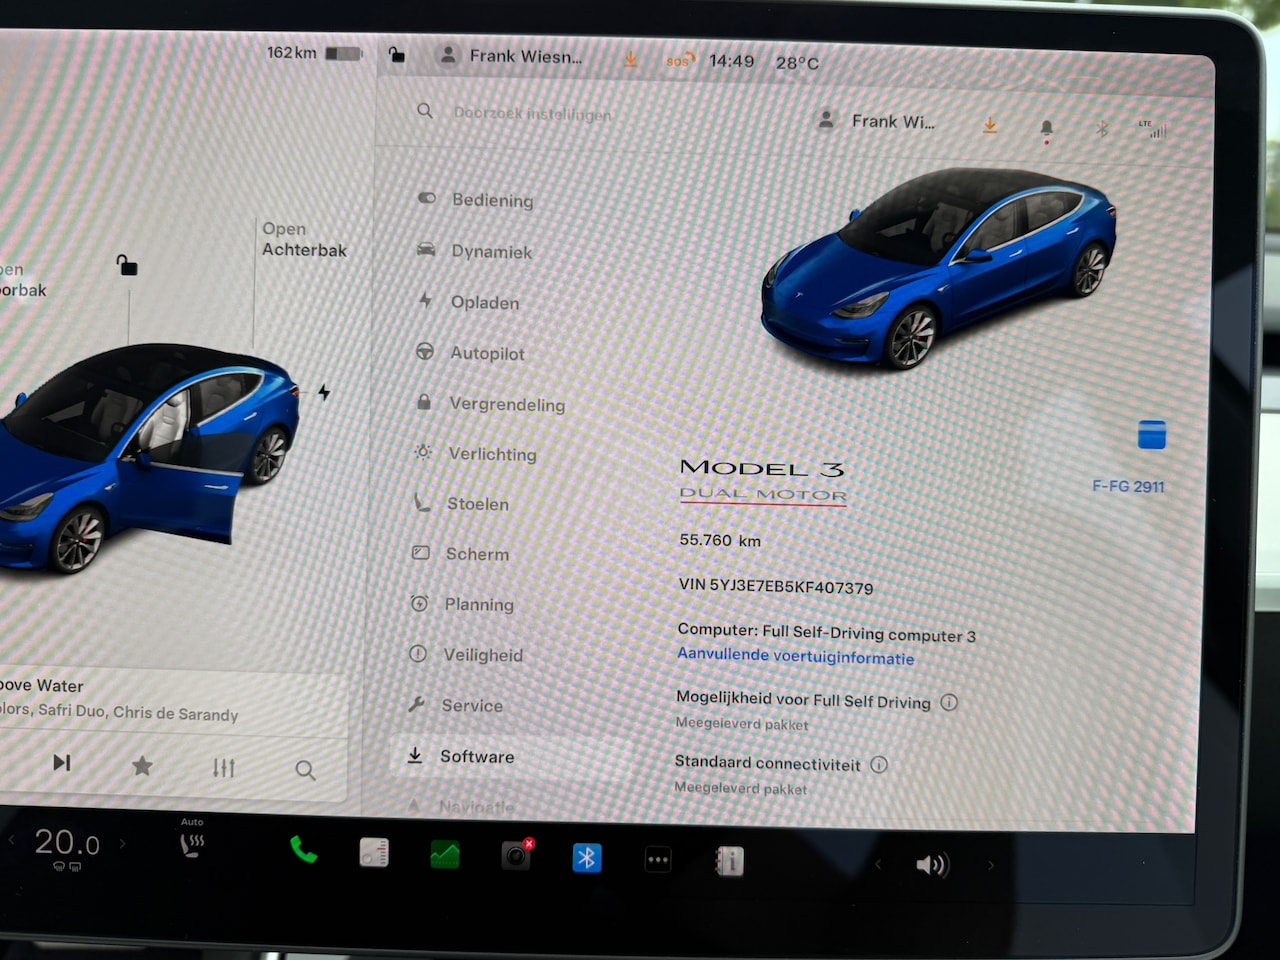The width and height of the screenshot is (1280, 960).
Task: Open the Vergrendeling settings menu
Action: click(490, 403)
